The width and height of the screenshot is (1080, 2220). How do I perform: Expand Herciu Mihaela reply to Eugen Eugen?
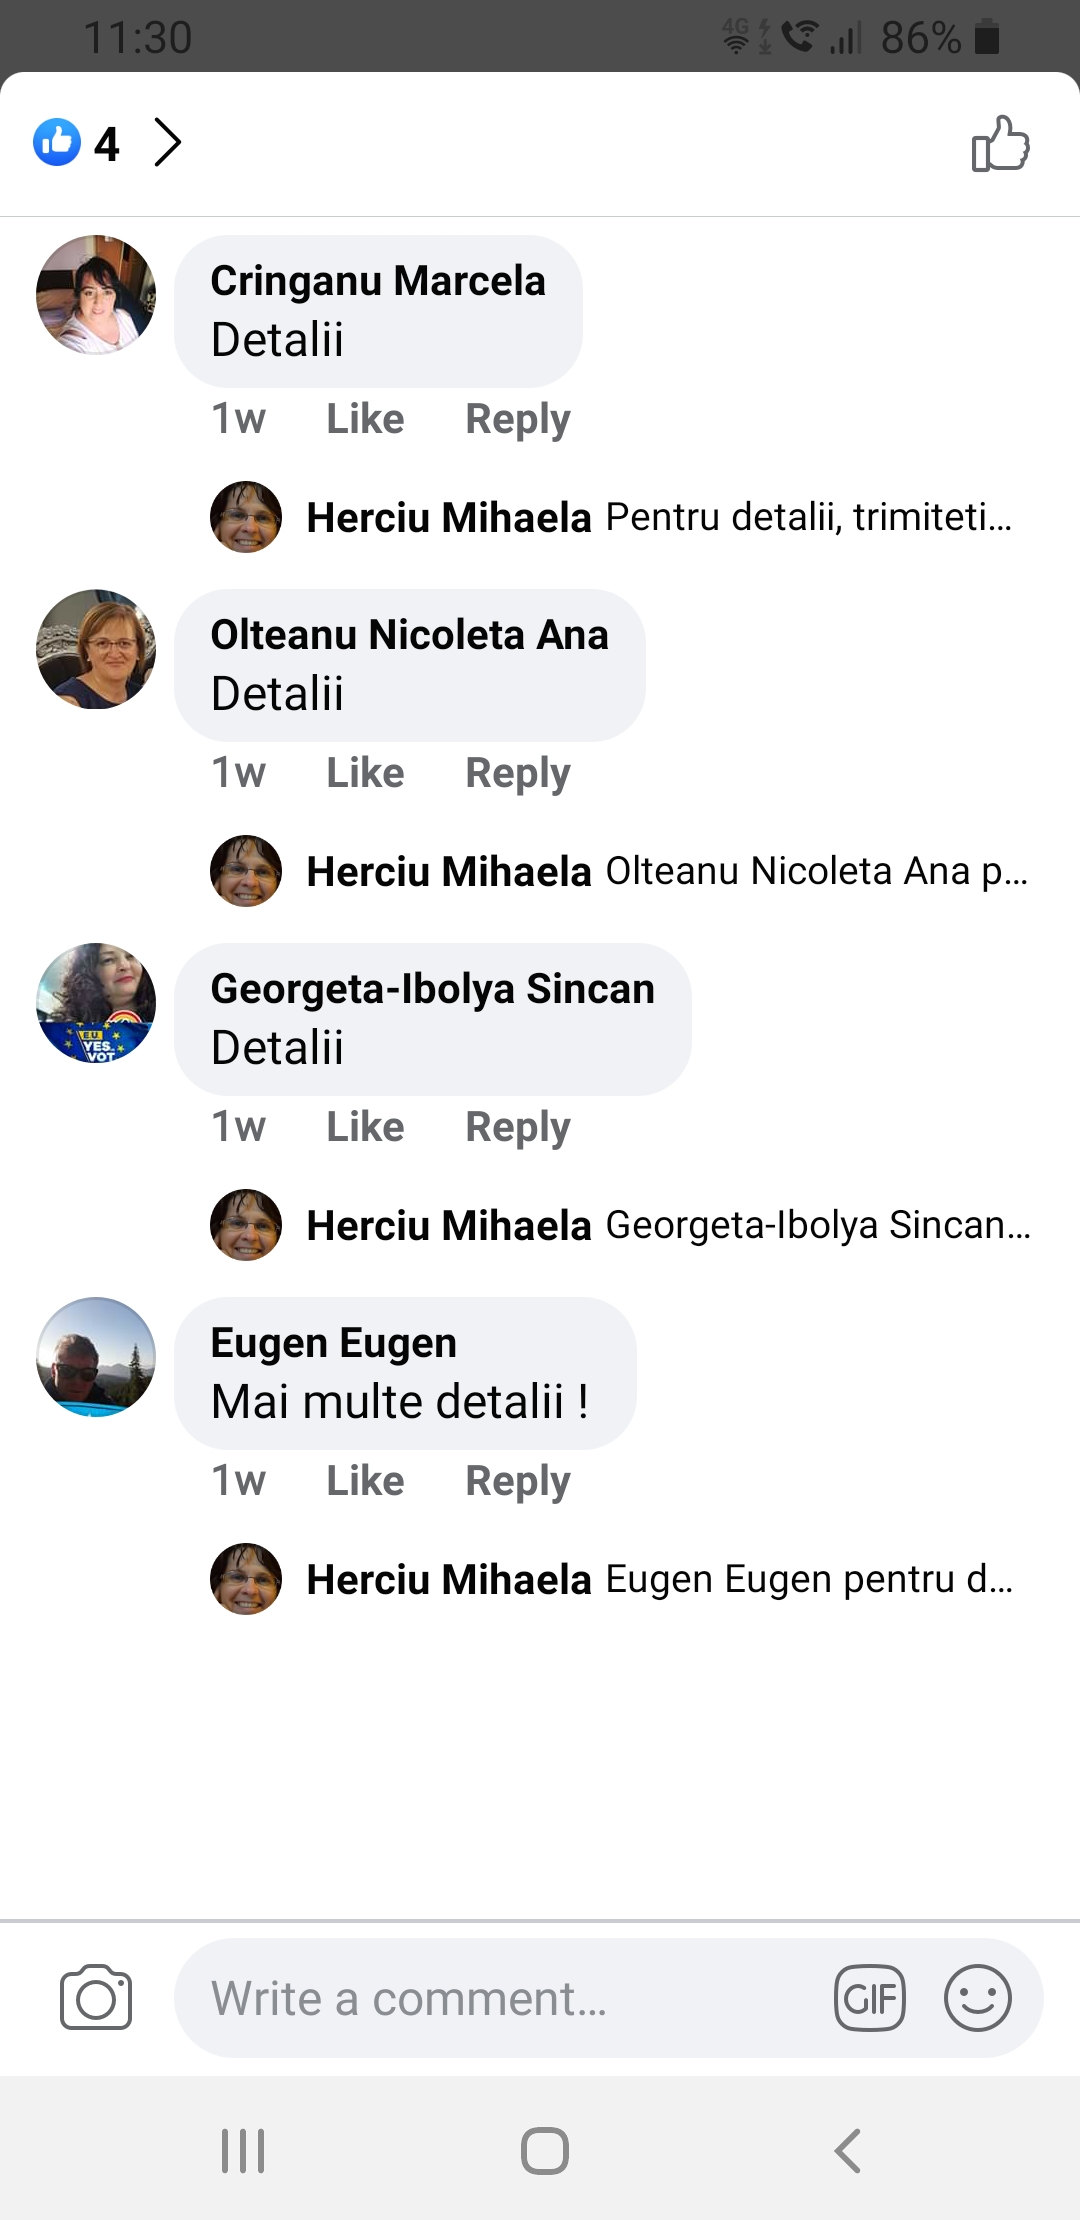pos(660,1579)
